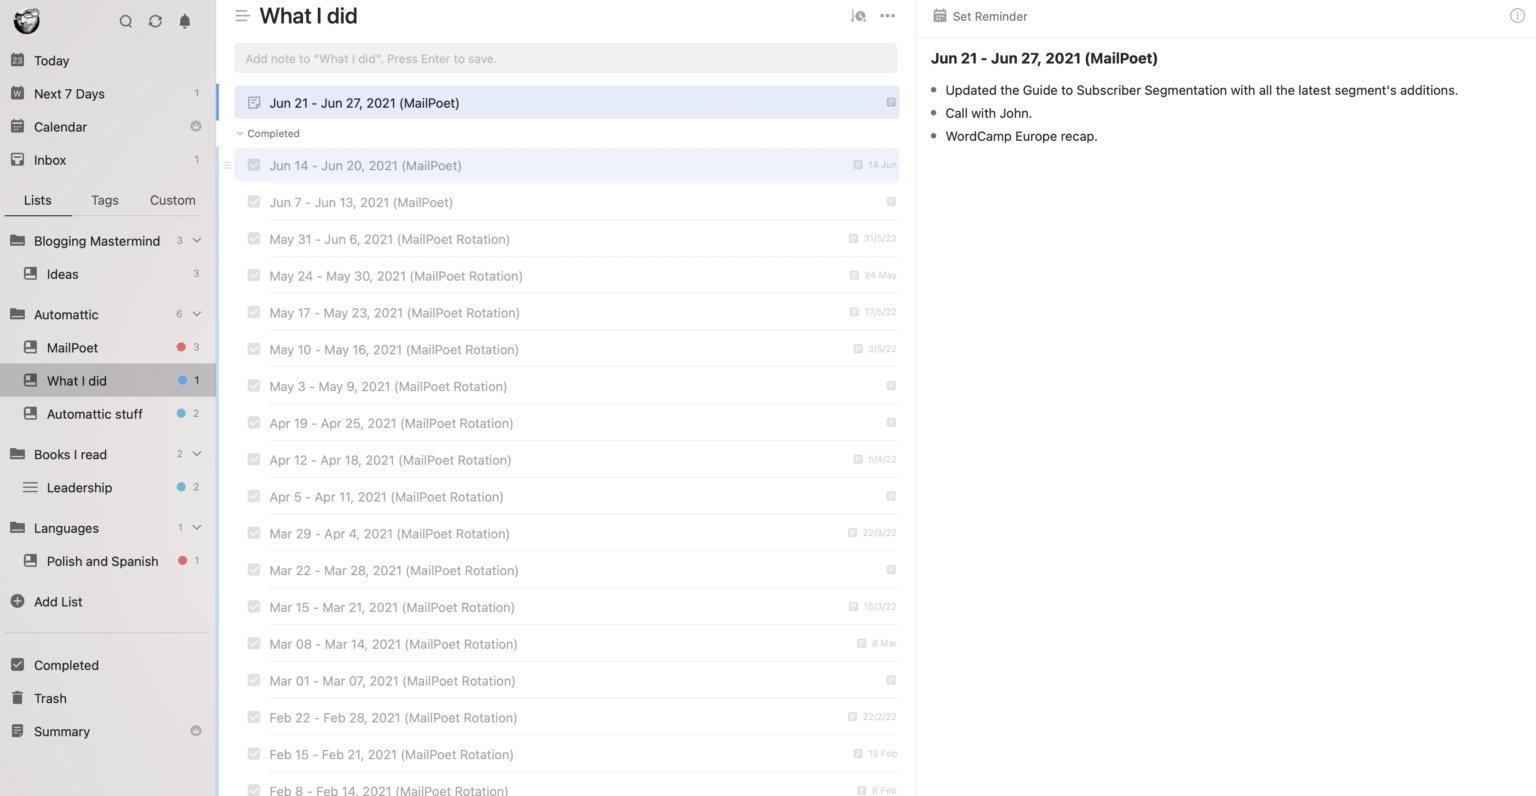Click the Trash bin icon
The width and height of the screenshot is (1536, 796).
(x=17, y=698)
